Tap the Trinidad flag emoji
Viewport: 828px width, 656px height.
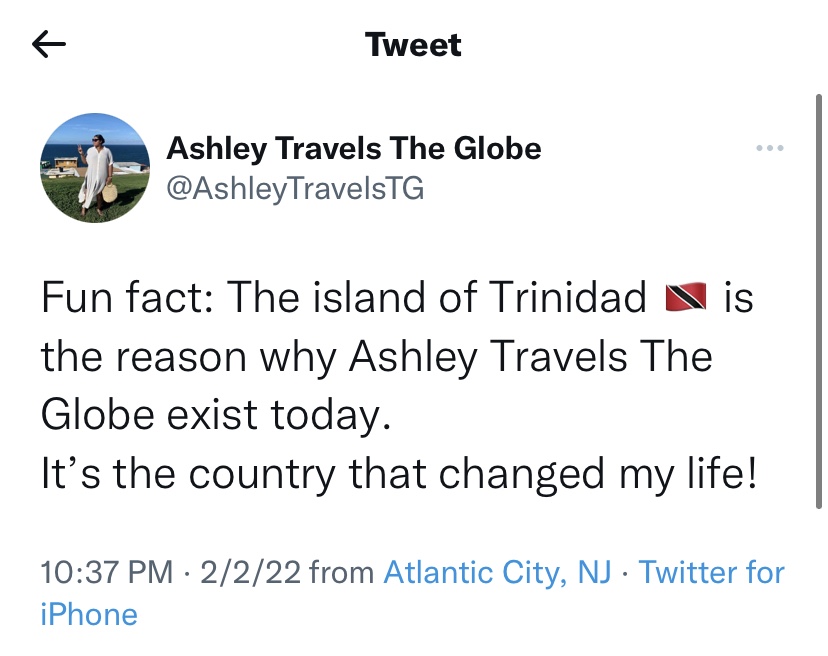coord(686,298)
